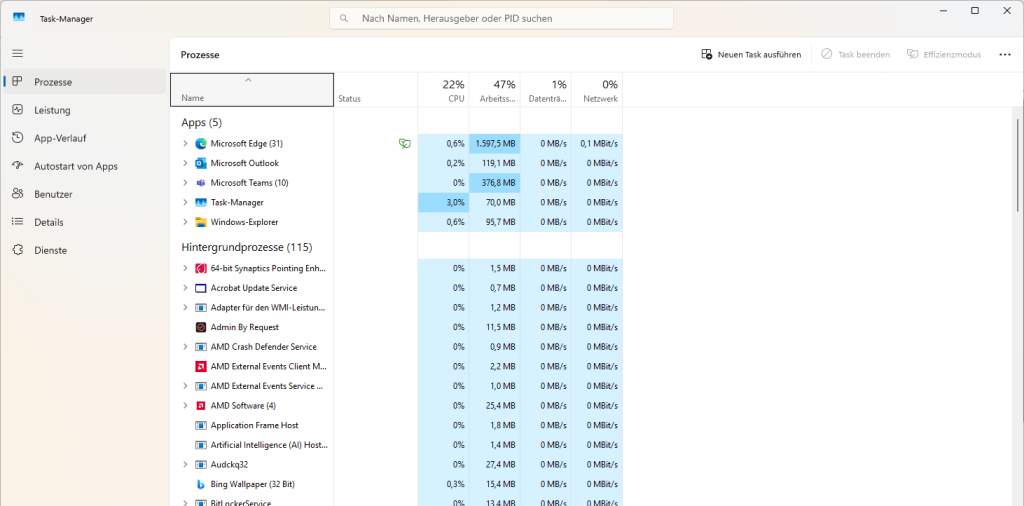Viewport: 1024px width, 506px height.
Task: Click the magnifier icon in search box
Action: click(344, 18)
